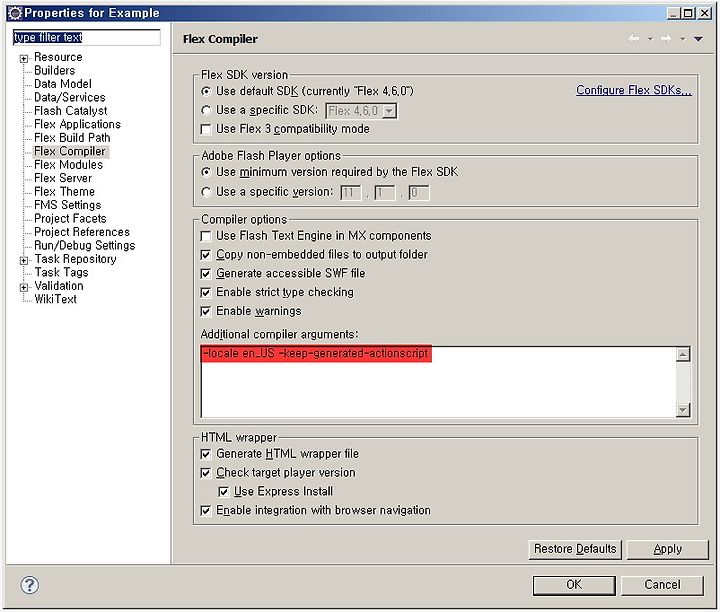Select Data Model in the tree
This screenshot has width=720, height=612.
tap(63, 84)
